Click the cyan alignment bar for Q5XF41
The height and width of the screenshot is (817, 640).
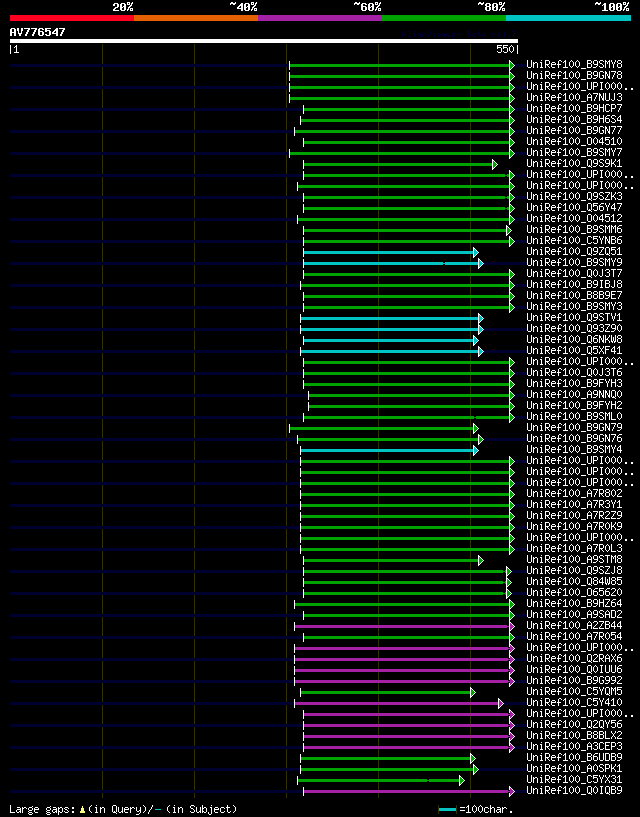pos(390,352)
